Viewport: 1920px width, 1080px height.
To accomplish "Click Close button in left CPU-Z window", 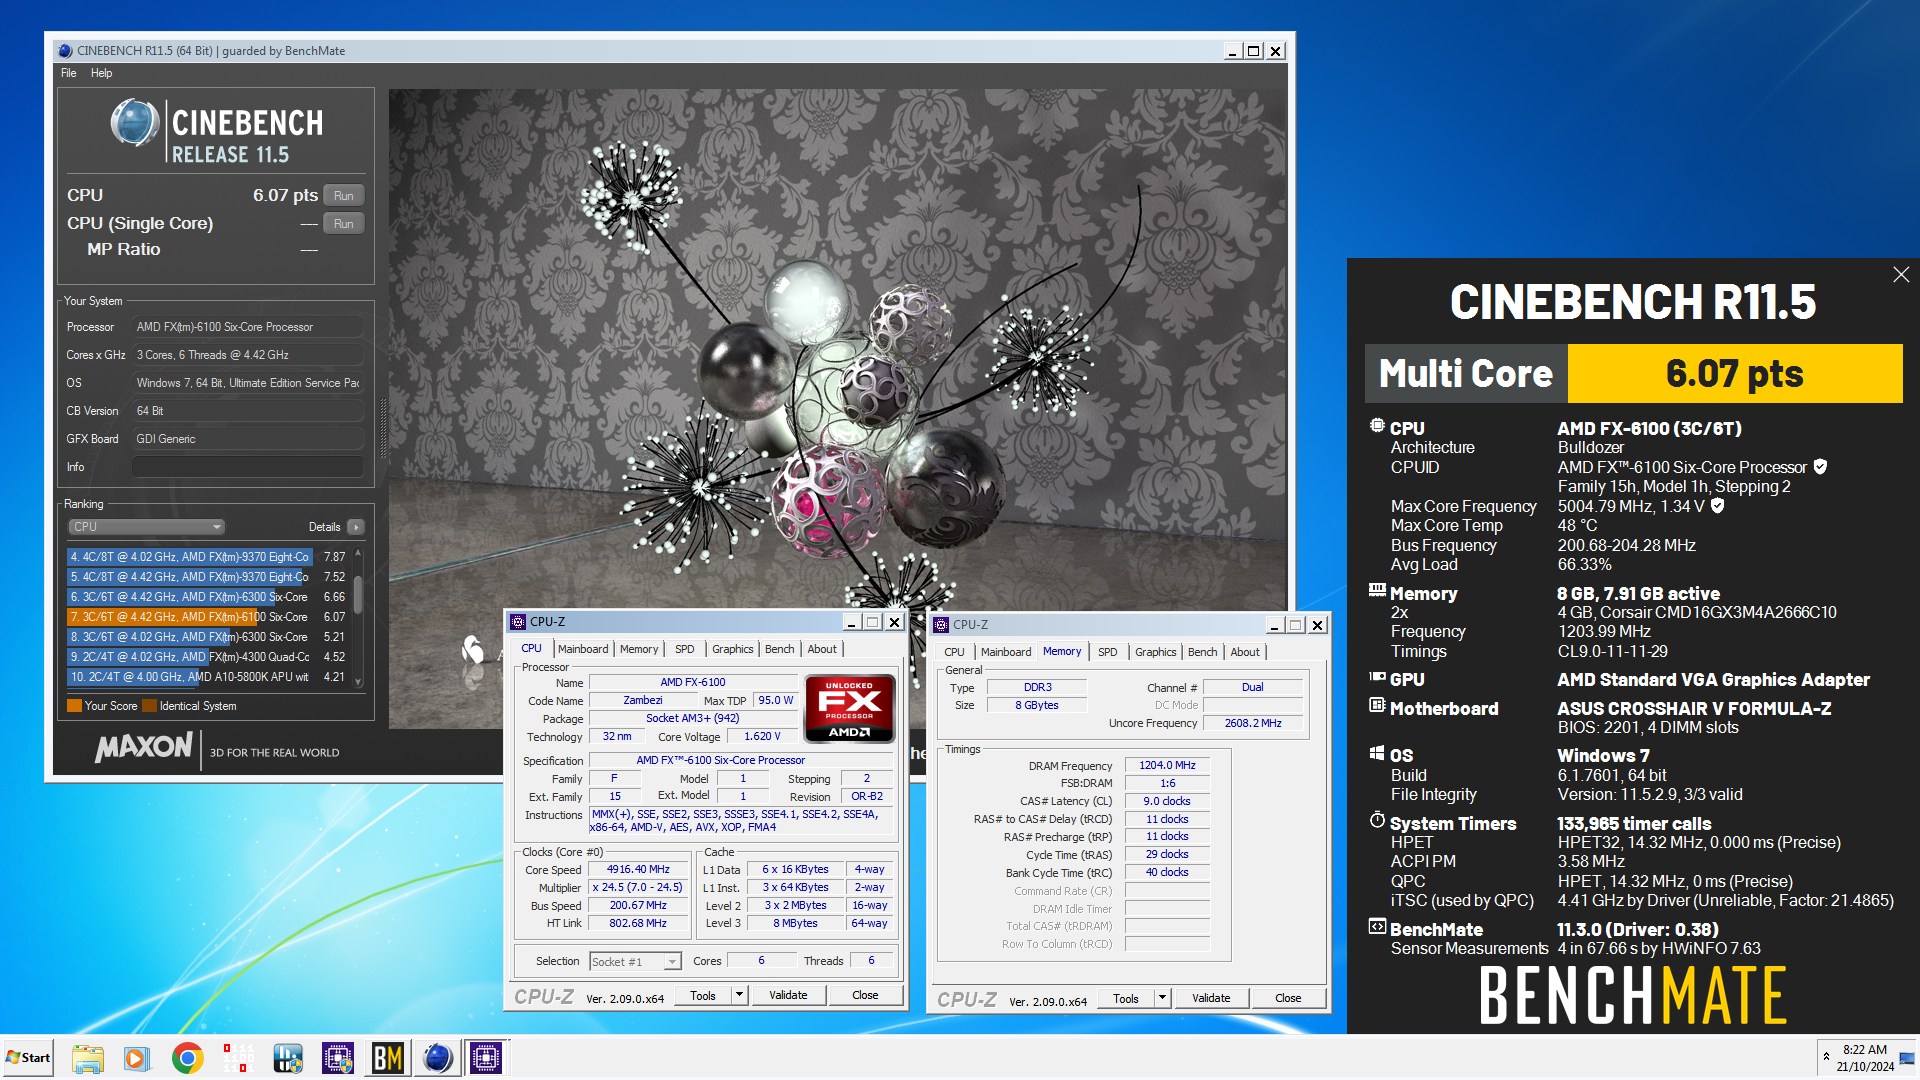I will pos(865,995).
